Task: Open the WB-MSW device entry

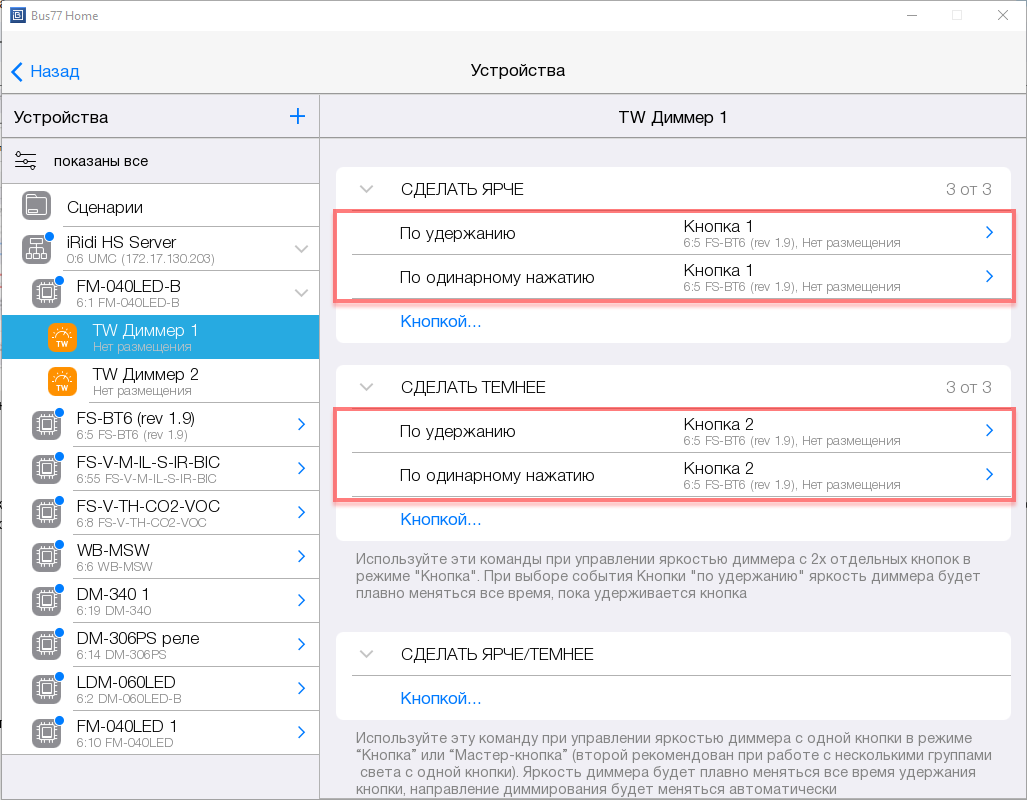Action: click(x=160, y=556)
